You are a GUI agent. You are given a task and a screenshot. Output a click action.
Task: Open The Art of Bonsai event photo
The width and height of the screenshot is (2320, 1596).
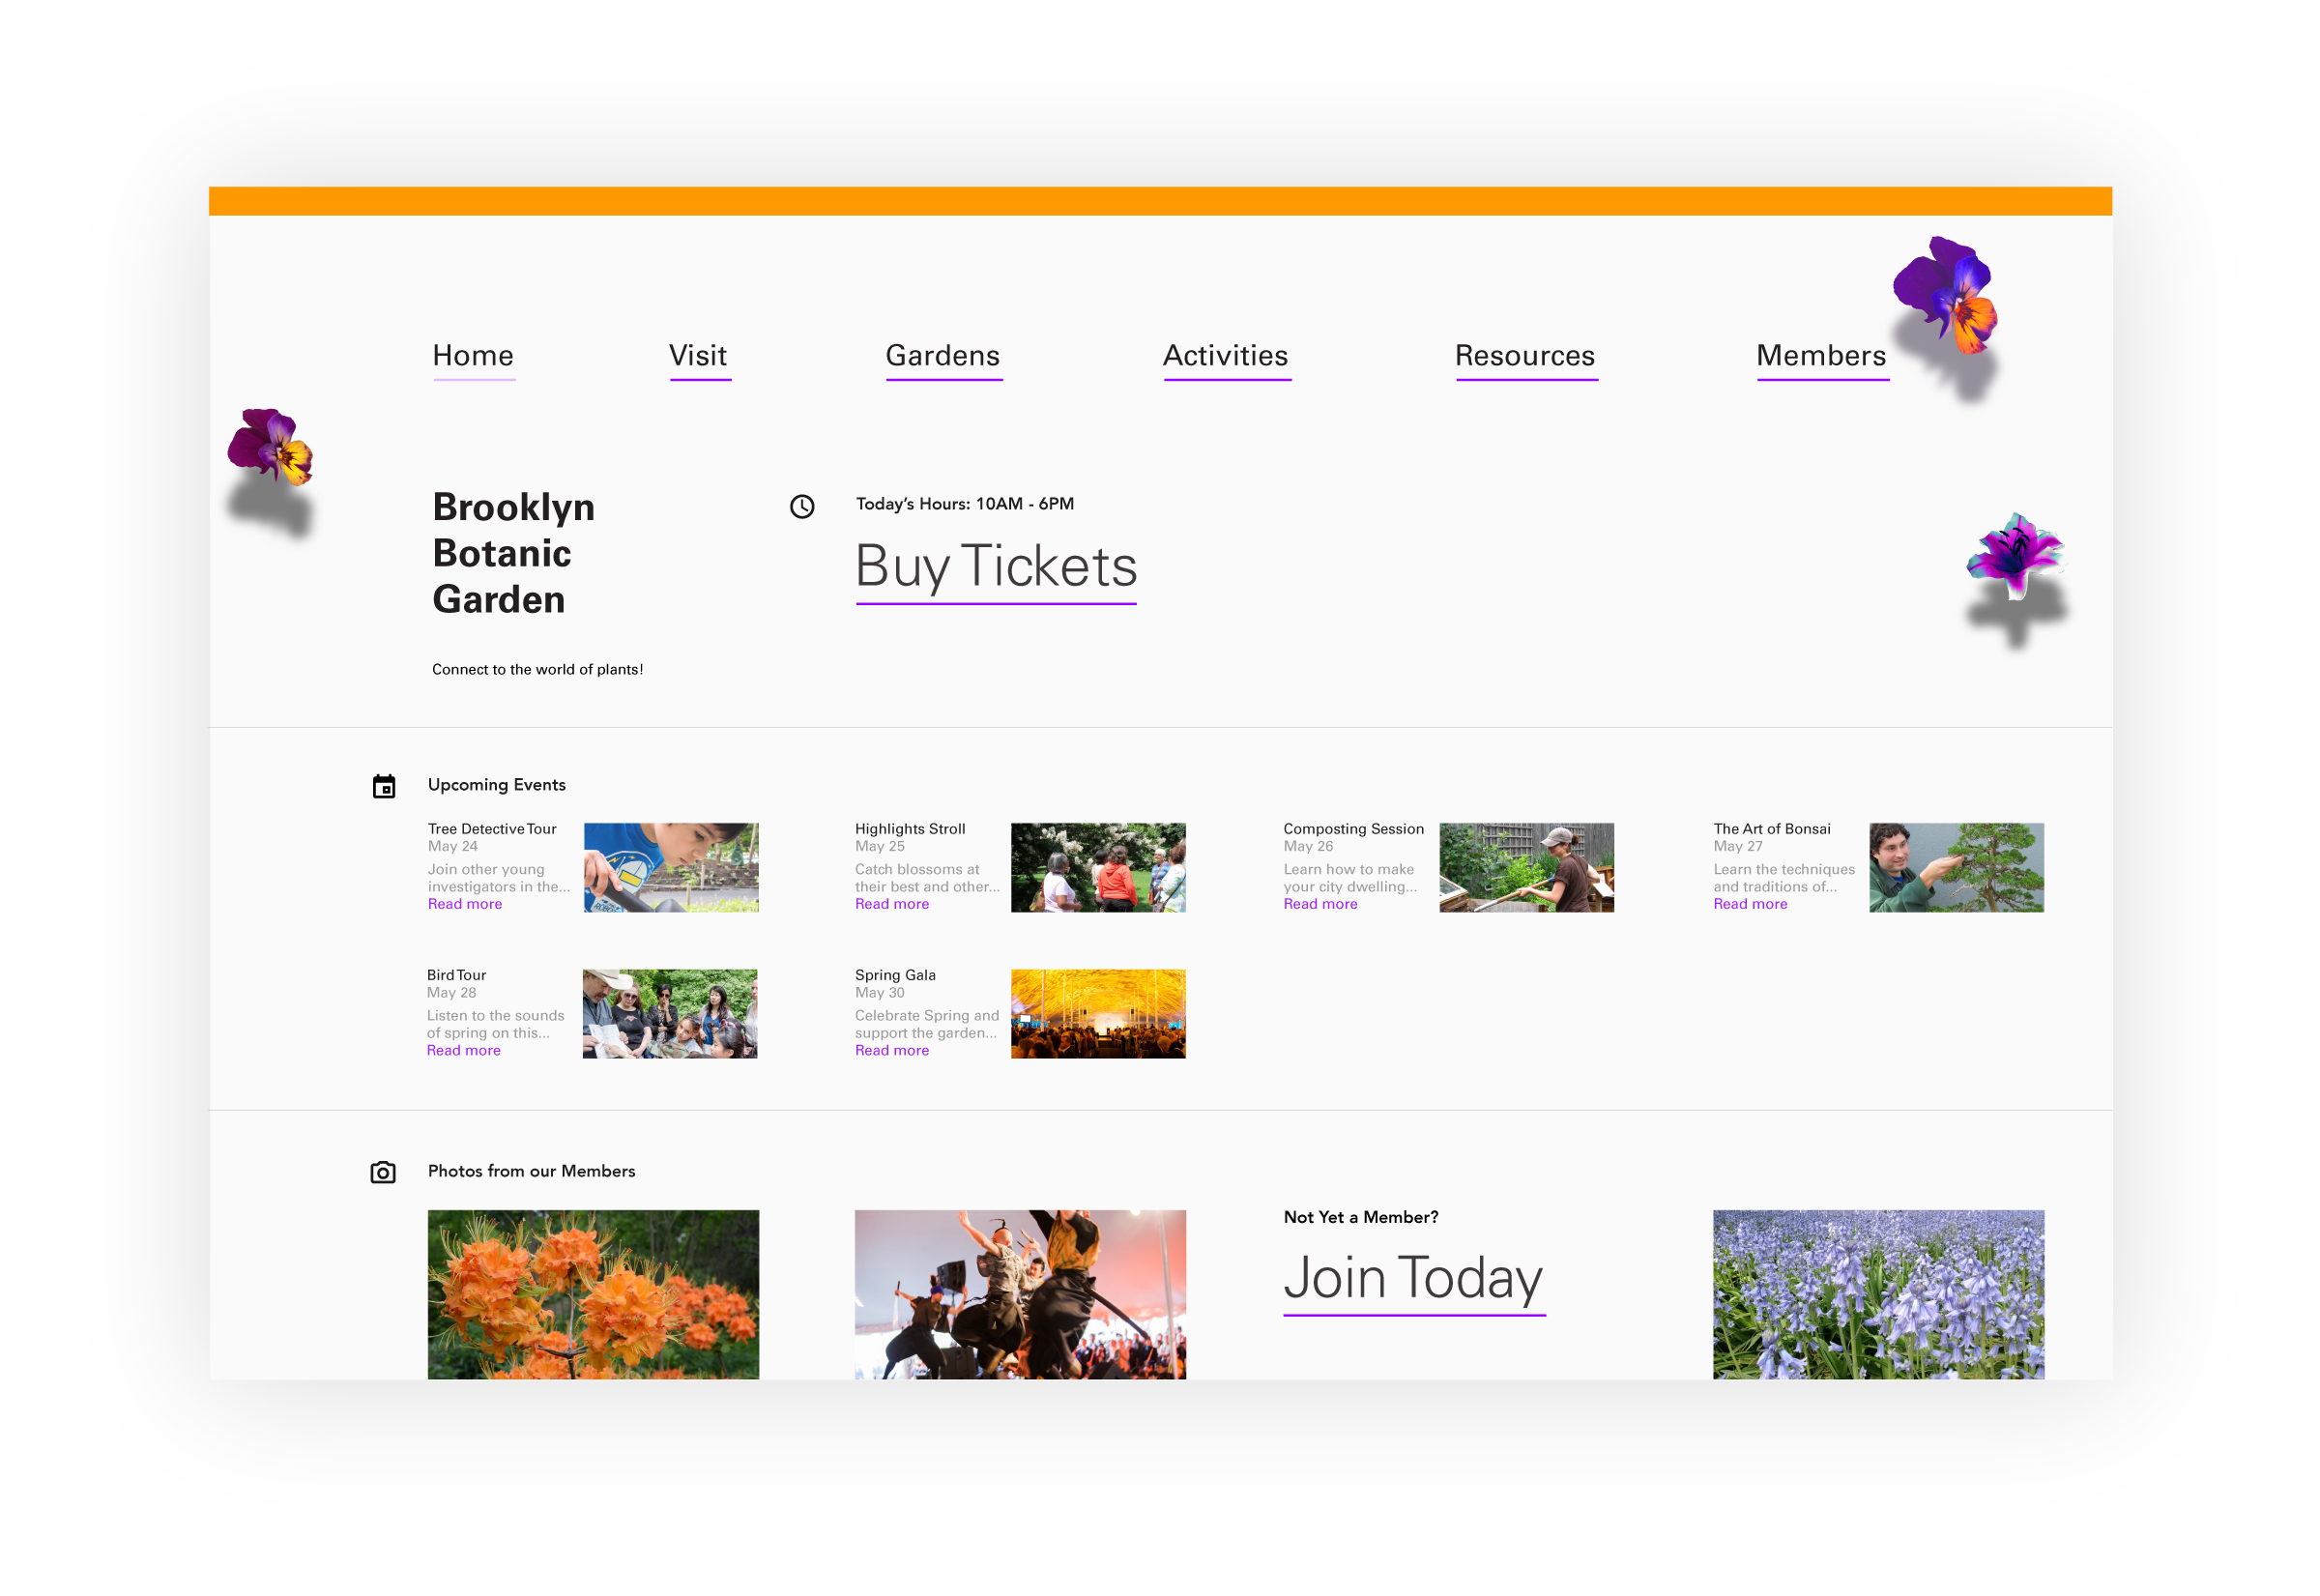[x=1956, y=867]
